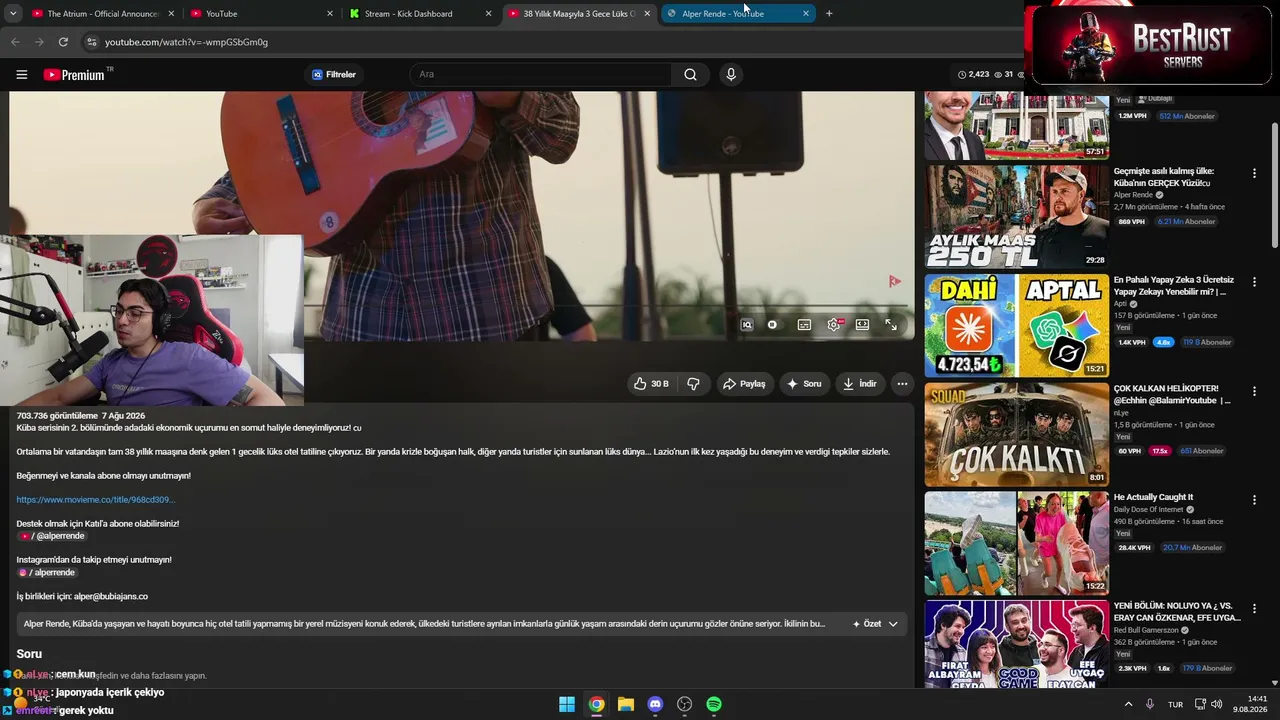
Task: Open the Windows Start menu
Action: [567, 704]
